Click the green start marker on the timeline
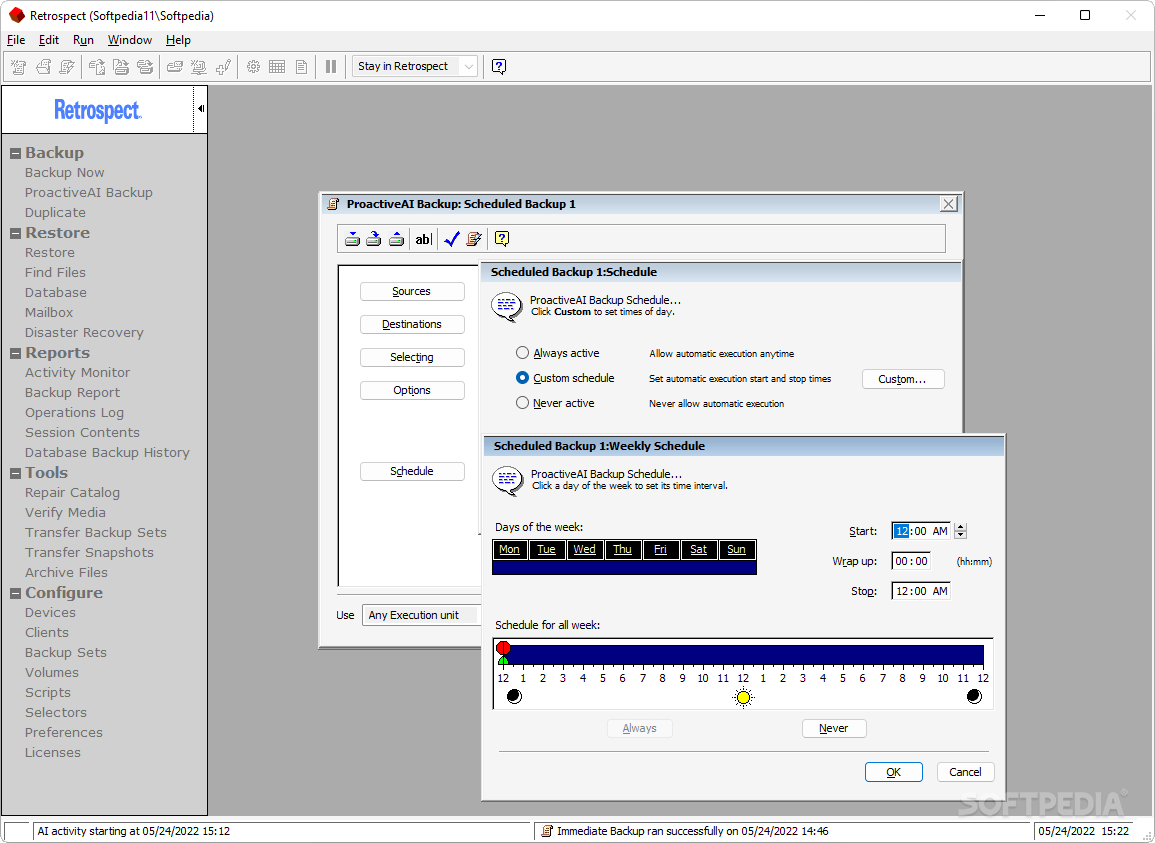Image resolution: width=1155 pixels, height=843 pixels. point(503,660)
